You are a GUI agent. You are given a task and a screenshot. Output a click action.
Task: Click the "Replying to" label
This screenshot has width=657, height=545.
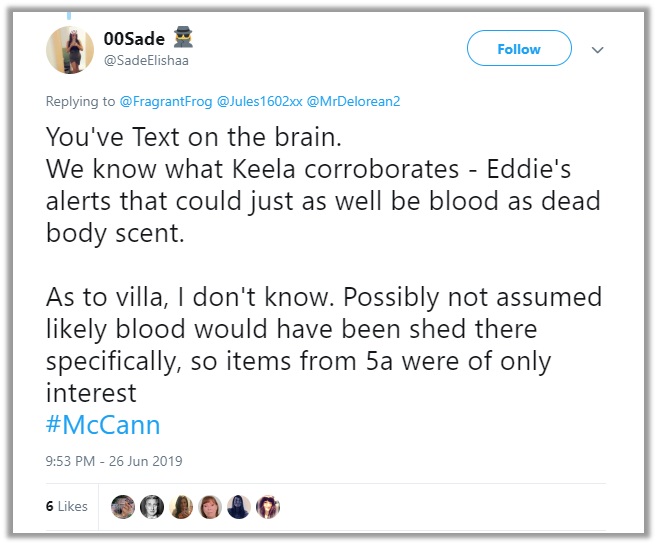tap(81, 102)
